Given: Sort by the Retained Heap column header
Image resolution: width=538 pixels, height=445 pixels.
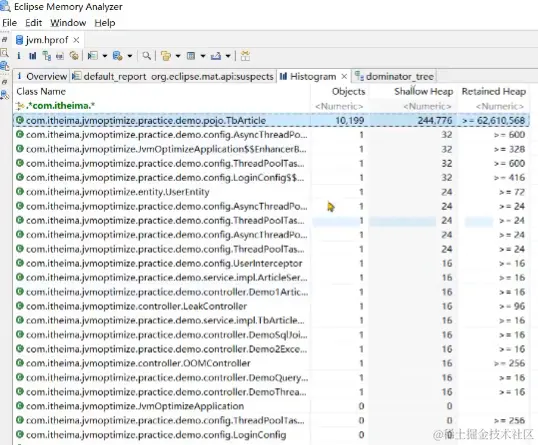Looking at the screenshot, I should pos(493,91).
